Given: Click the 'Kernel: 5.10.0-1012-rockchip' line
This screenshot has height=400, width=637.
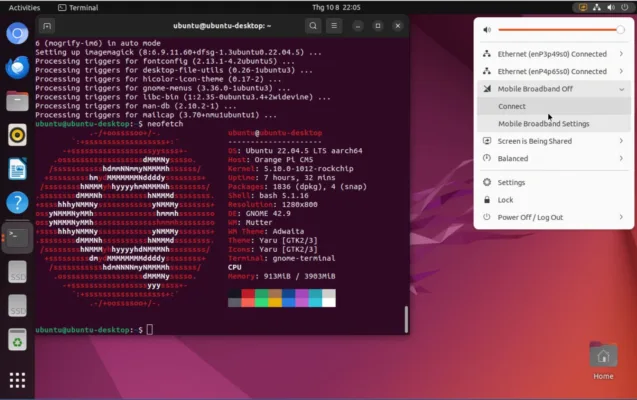Looking at the screenshot, I should [290, 169].
